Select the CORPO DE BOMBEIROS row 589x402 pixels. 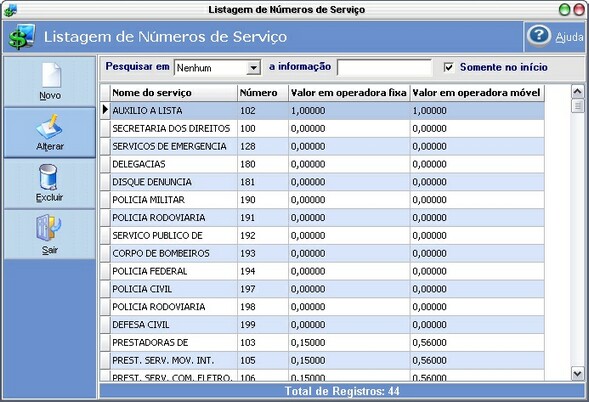click(x=322, y=254)
